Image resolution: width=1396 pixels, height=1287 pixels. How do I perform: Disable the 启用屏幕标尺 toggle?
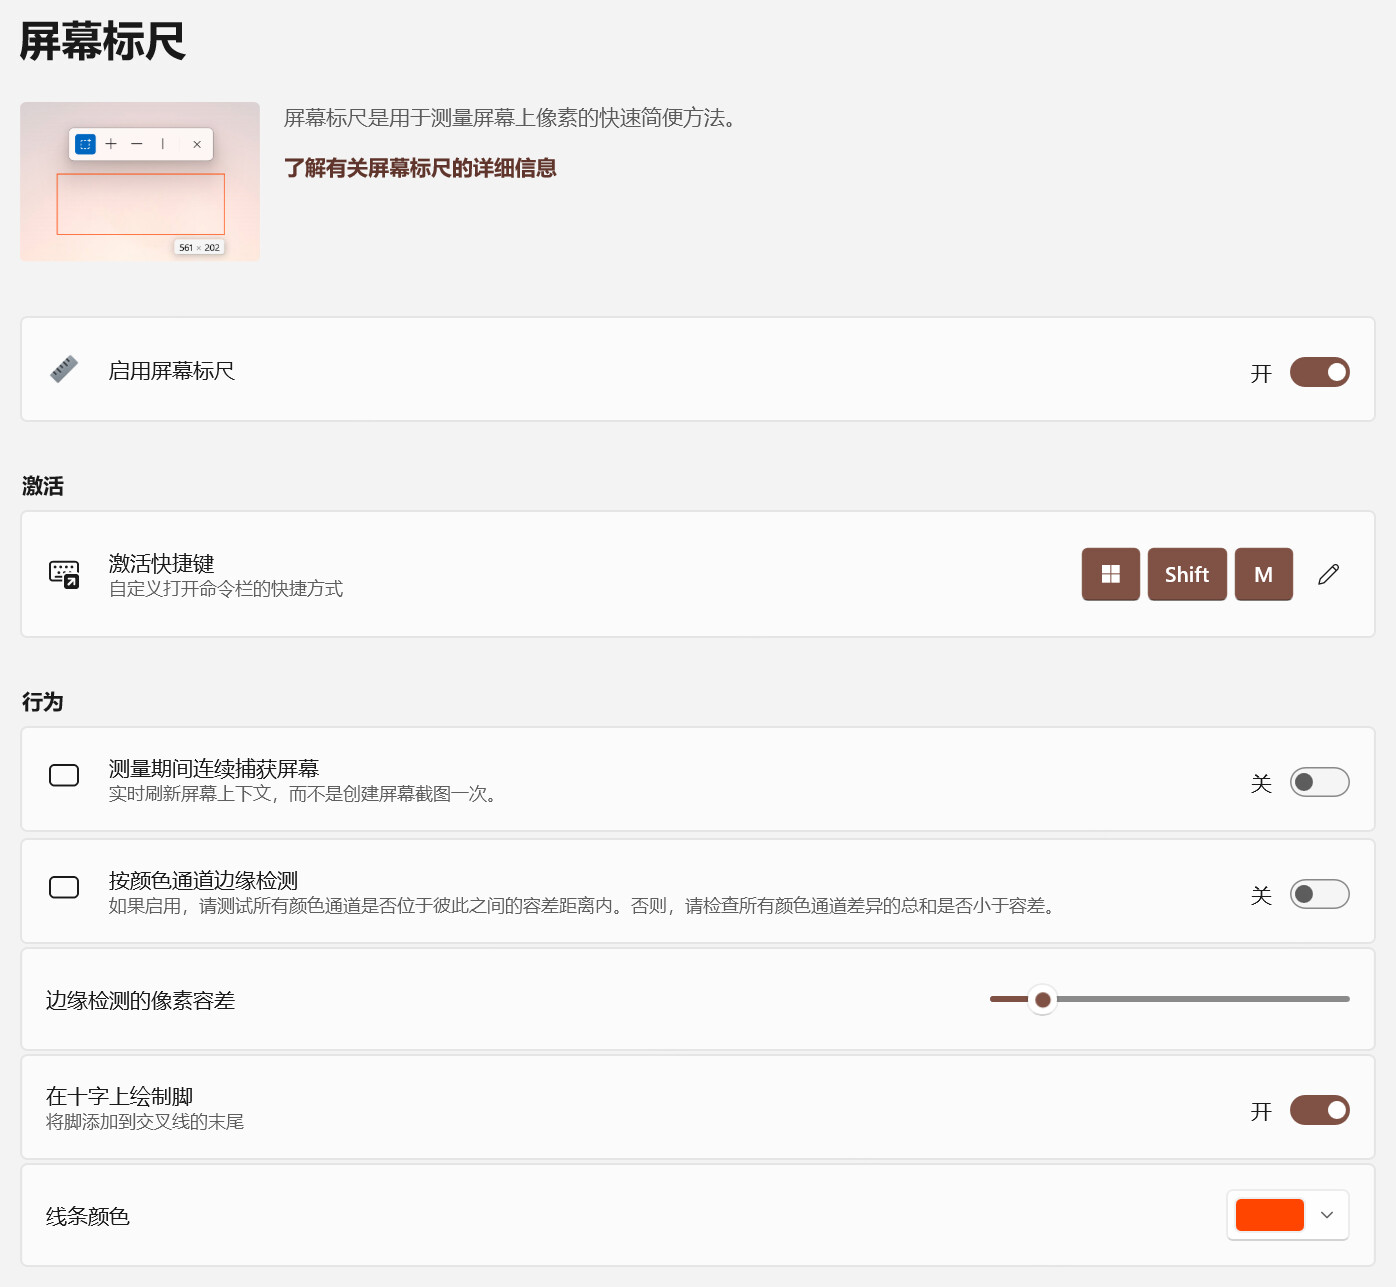click(x=1319, y=372)
